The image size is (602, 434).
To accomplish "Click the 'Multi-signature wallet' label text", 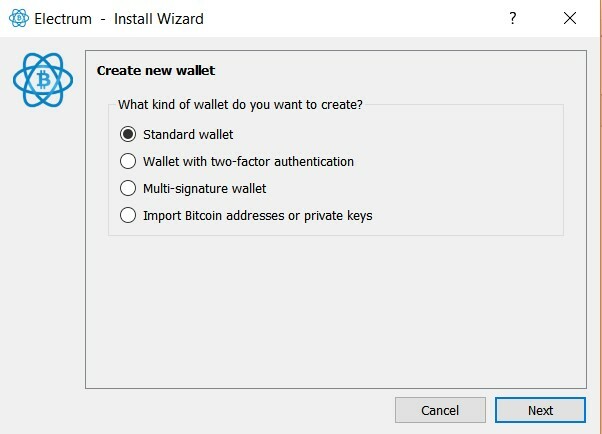I will (205, 189).
